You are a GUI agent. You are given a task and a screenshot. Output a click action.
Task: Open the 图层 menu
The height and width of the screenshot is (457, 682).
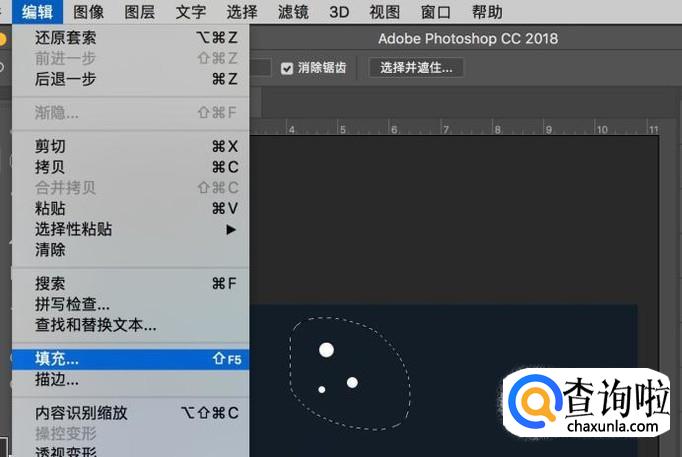[x=139, y=12]
